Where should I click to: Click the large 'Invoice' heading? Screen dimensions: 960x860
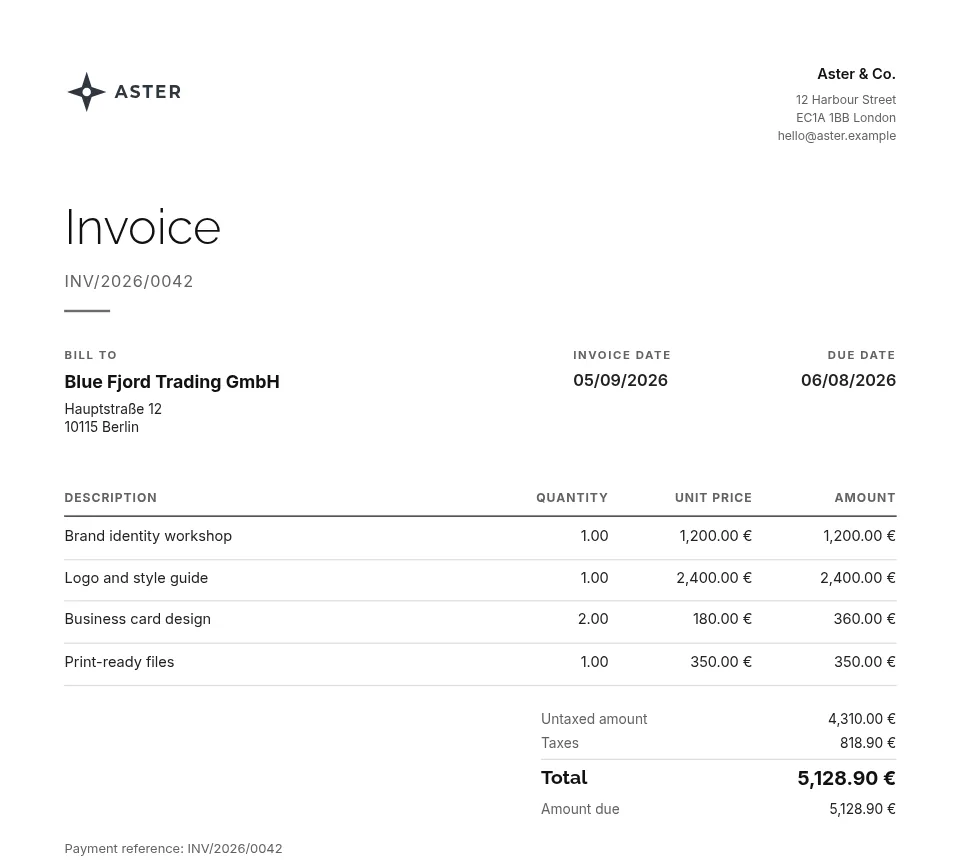click(142, 227)
